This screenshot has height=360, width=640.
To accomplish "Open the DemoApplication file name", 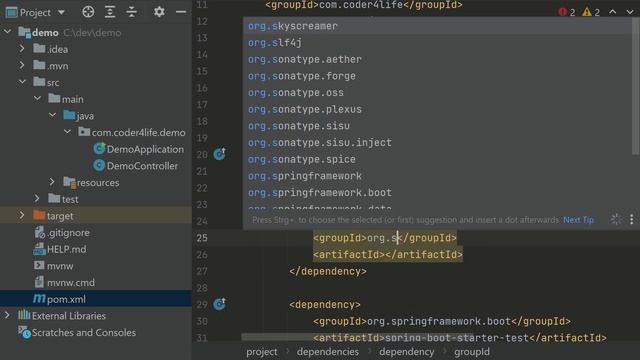I will click(x=145, y=149).
